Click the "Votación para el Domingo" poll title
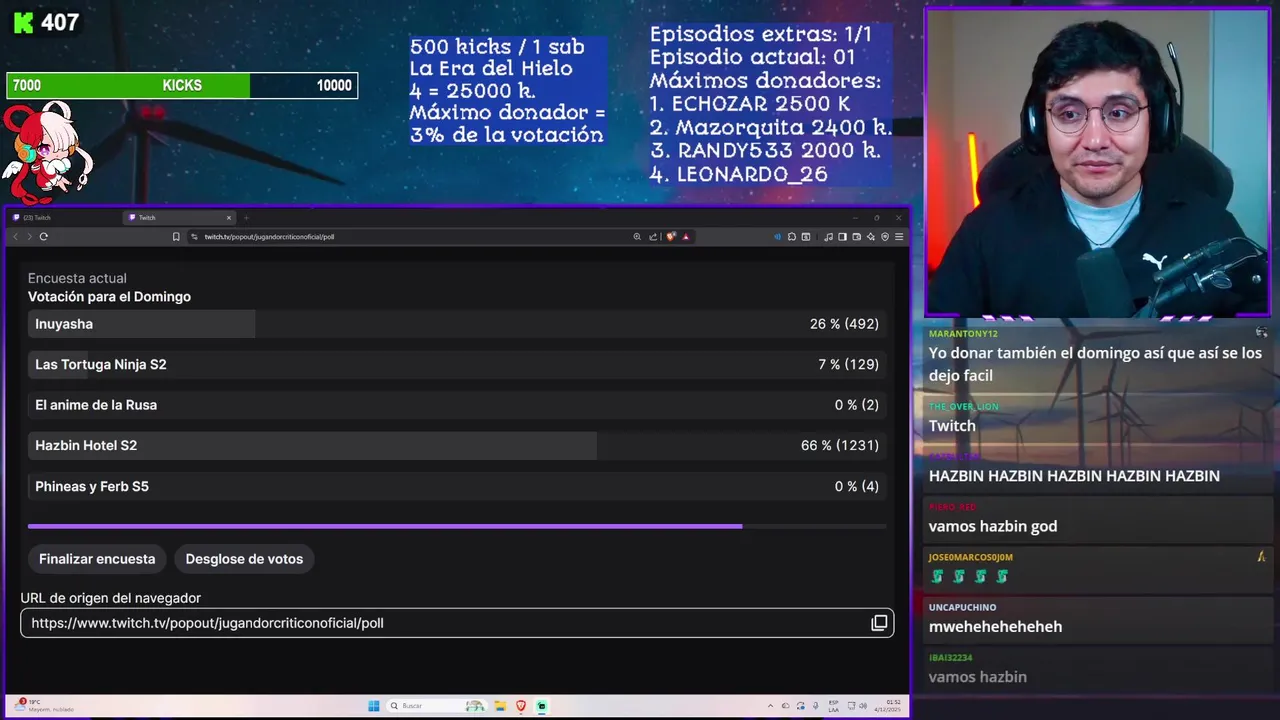This screenshot has height=720, width=1280. 109,297
